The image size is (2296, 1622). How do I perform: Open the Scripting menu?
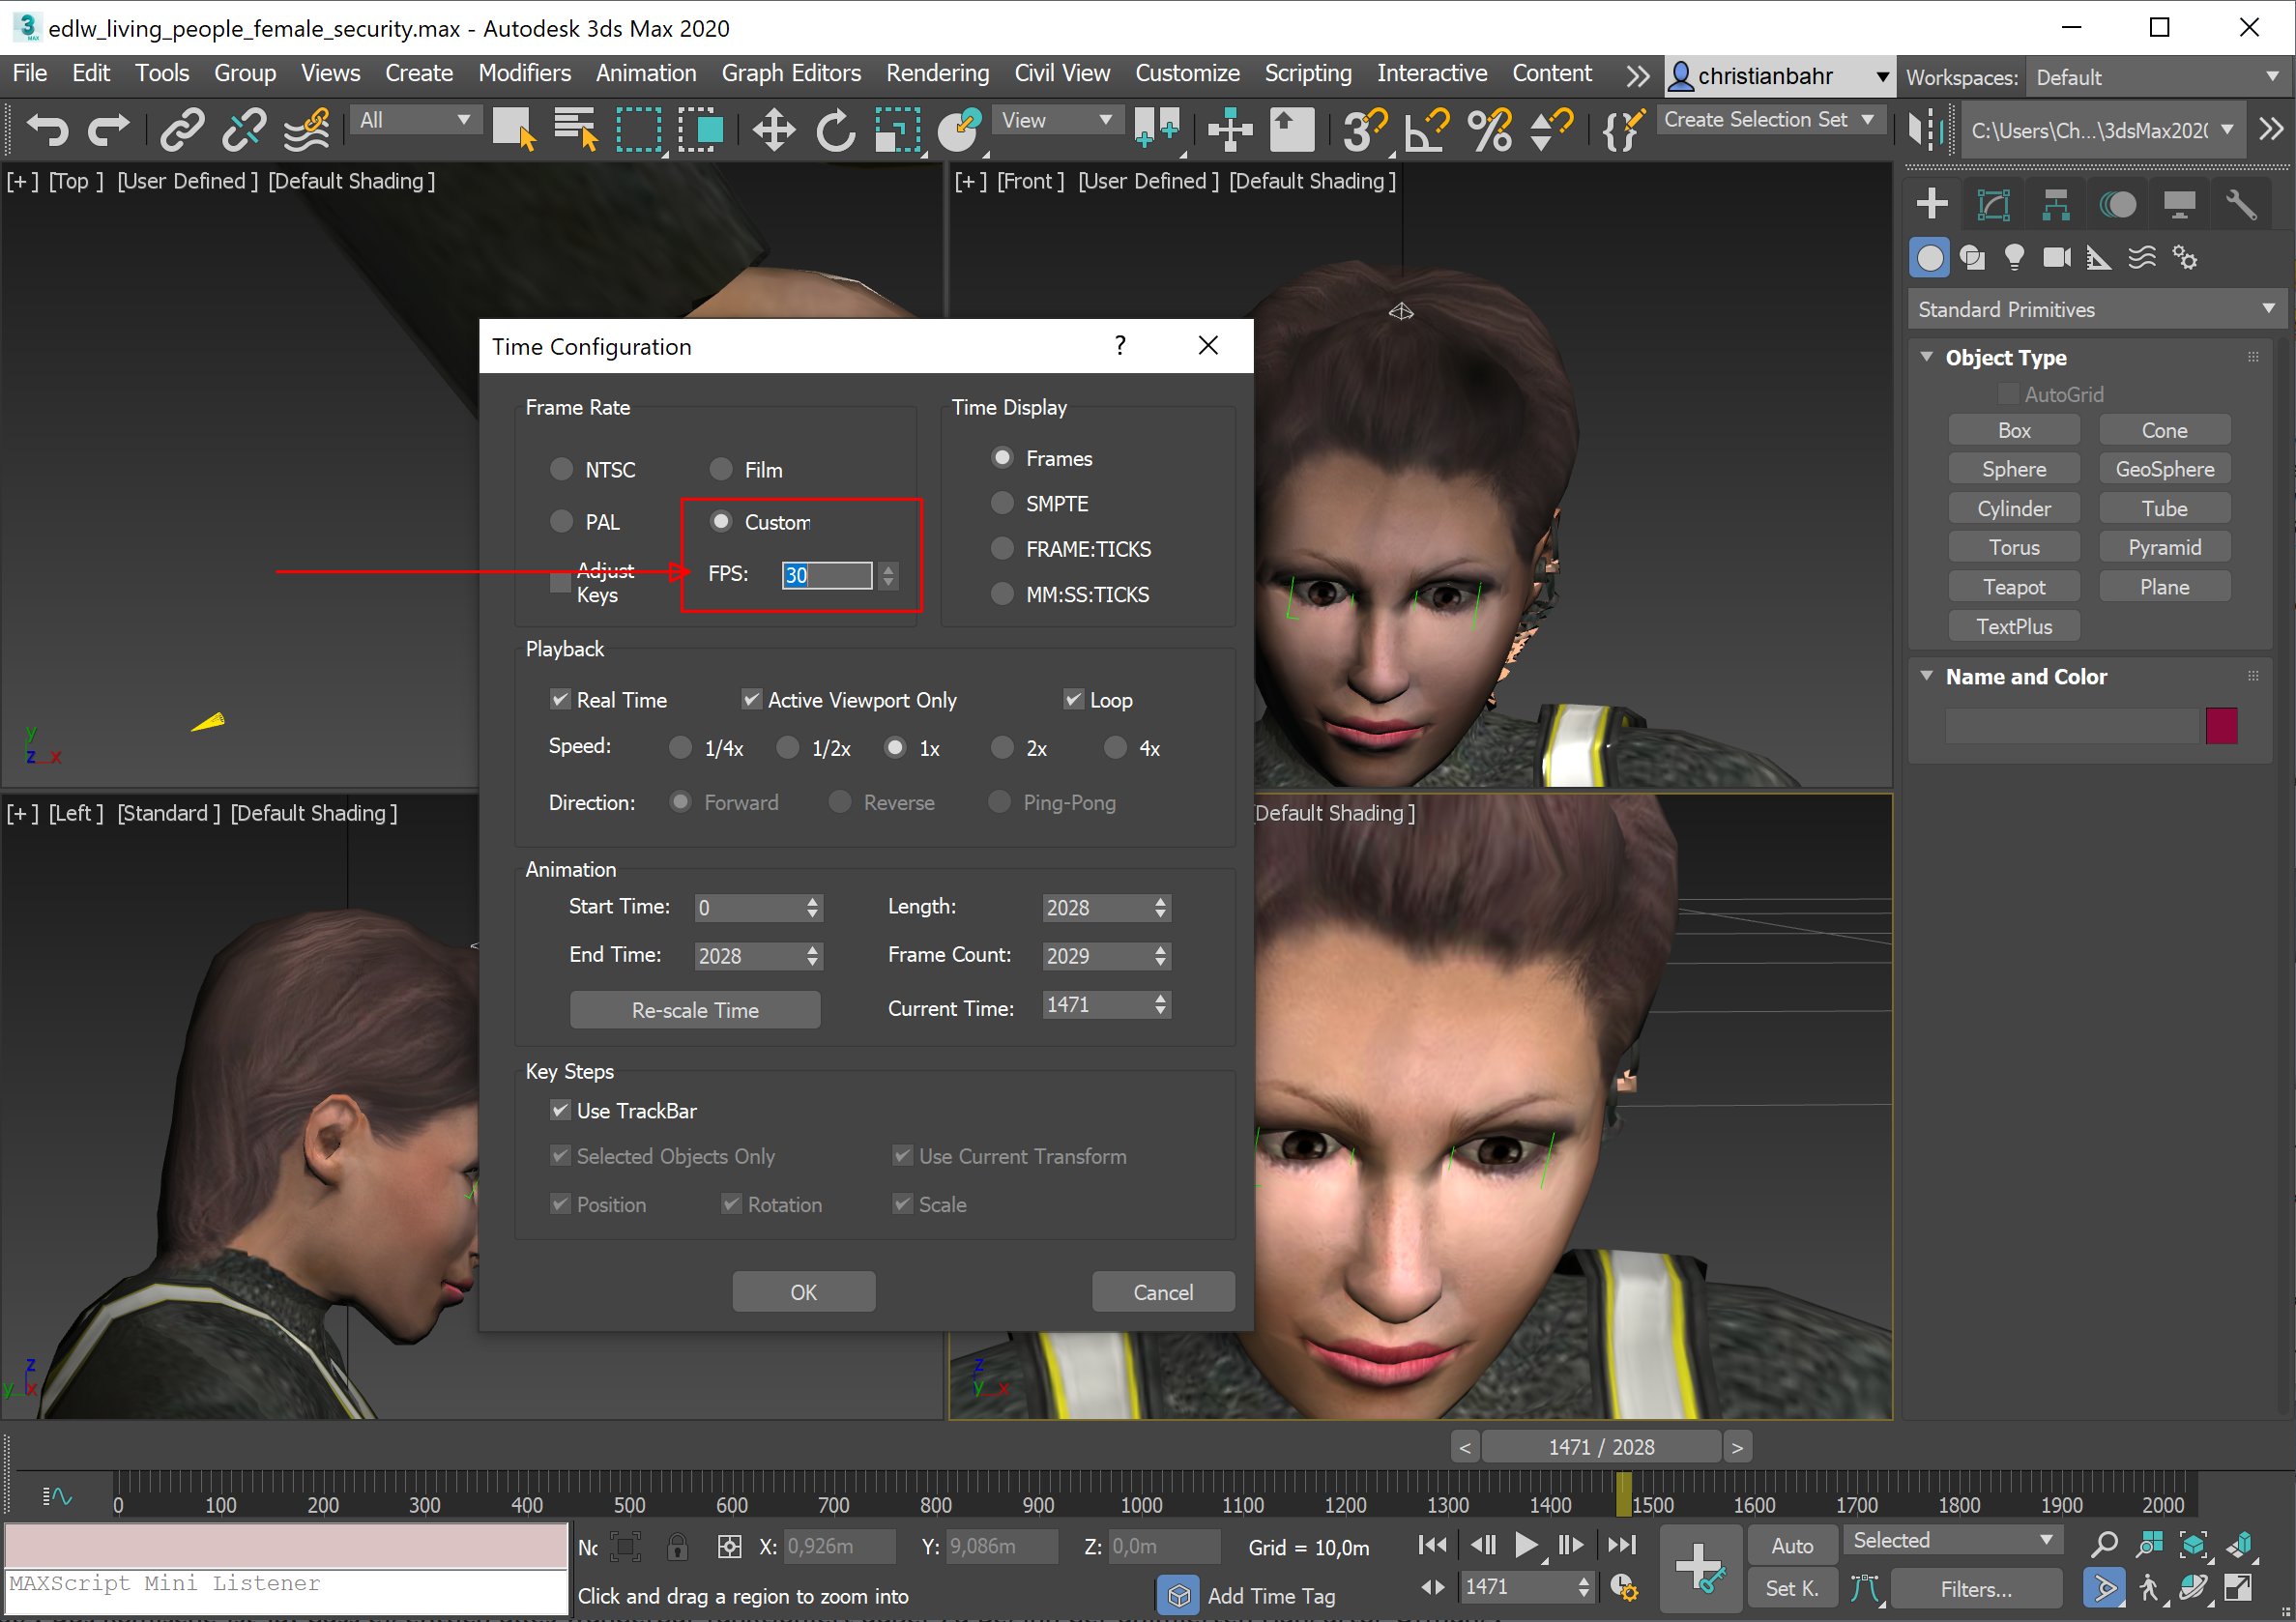coord(1308,73)
